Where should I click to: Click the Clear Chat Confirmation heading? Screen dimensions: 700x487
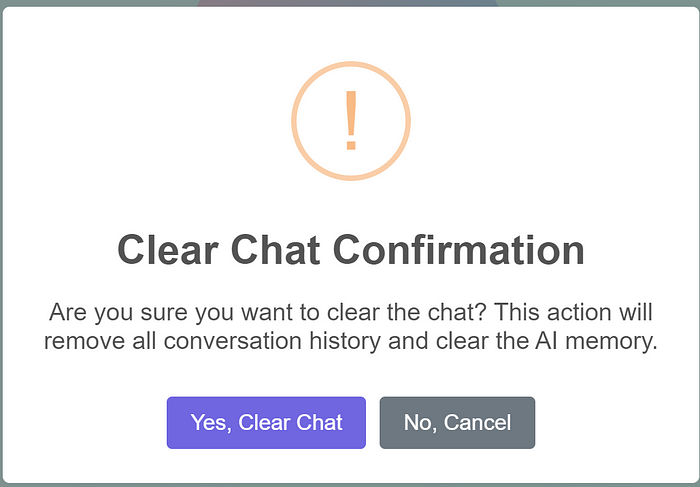(350, 250)
